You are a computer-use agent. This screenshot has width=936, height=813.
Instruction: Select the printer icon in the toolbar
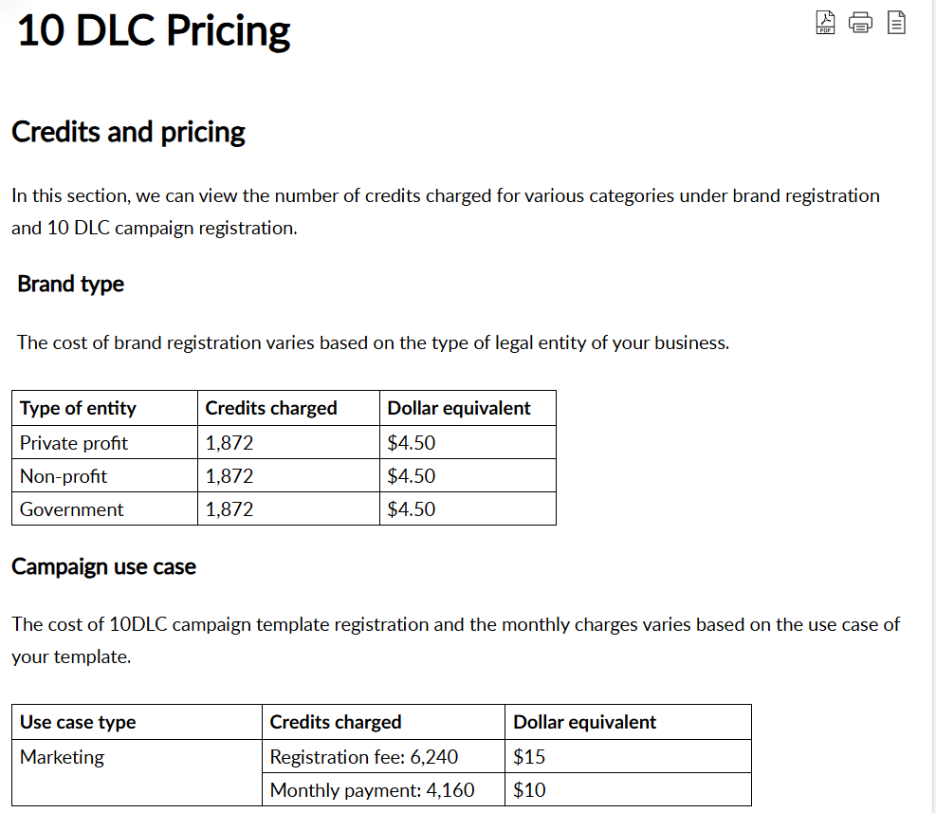(x=860, y=22)
